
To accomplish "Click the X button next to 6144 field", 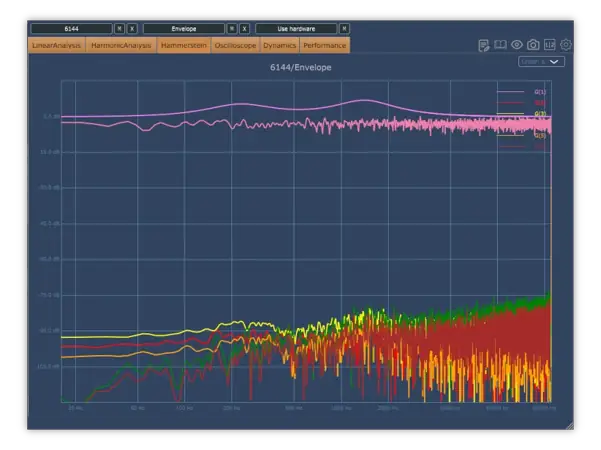I will (x=132, y=29).
